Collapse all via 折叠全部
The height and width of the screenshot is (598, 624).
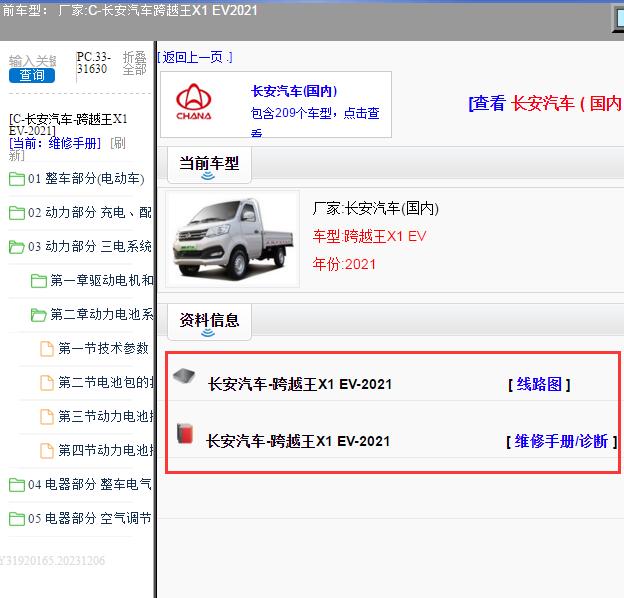tap(135, 63)
